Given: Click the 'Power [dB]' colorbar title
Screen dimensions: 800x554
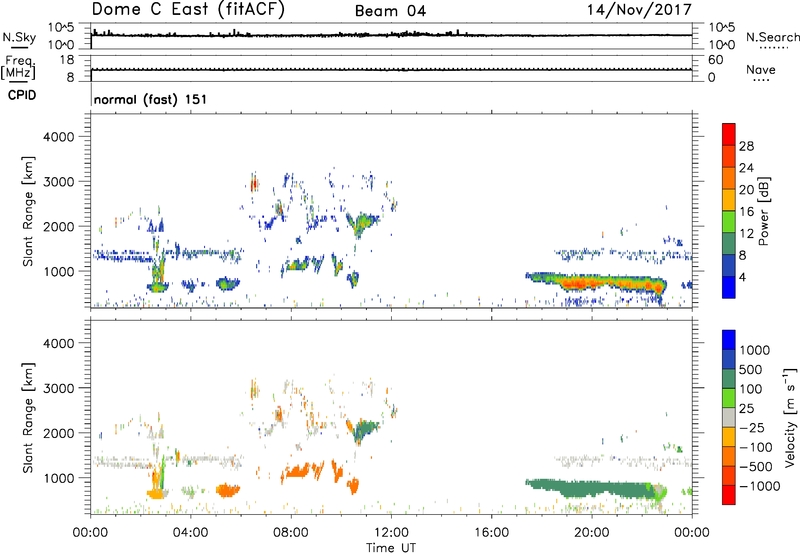Looking at the screenshot, I should point(763,211).
